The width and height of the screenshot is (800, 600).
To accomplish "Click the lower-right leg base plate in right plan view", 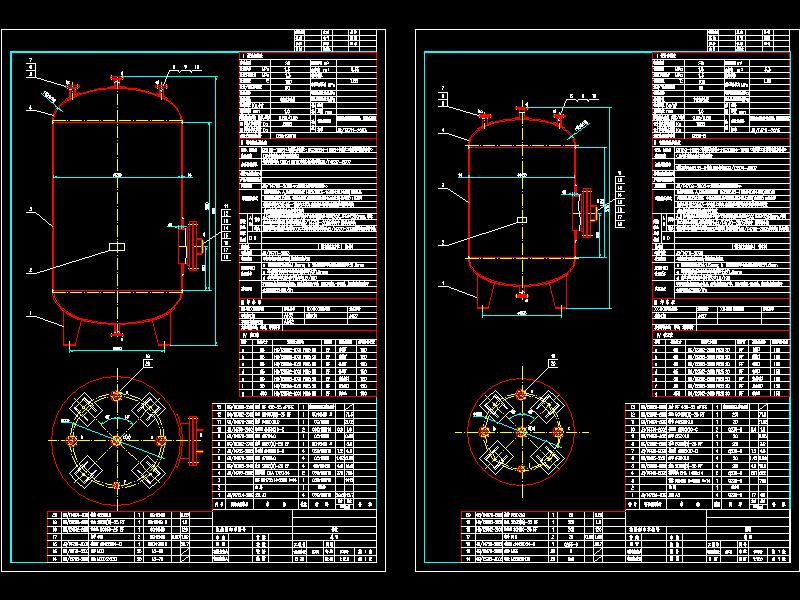I will click(x=547, y=457).
